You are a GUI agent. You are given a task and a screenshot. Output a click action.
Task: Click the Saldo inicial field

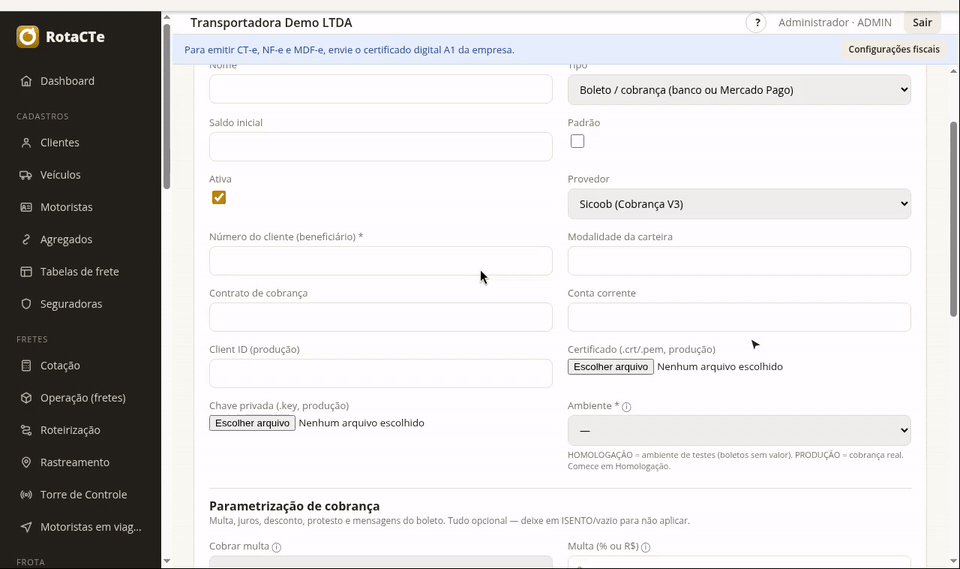click(x=381, y=147)
